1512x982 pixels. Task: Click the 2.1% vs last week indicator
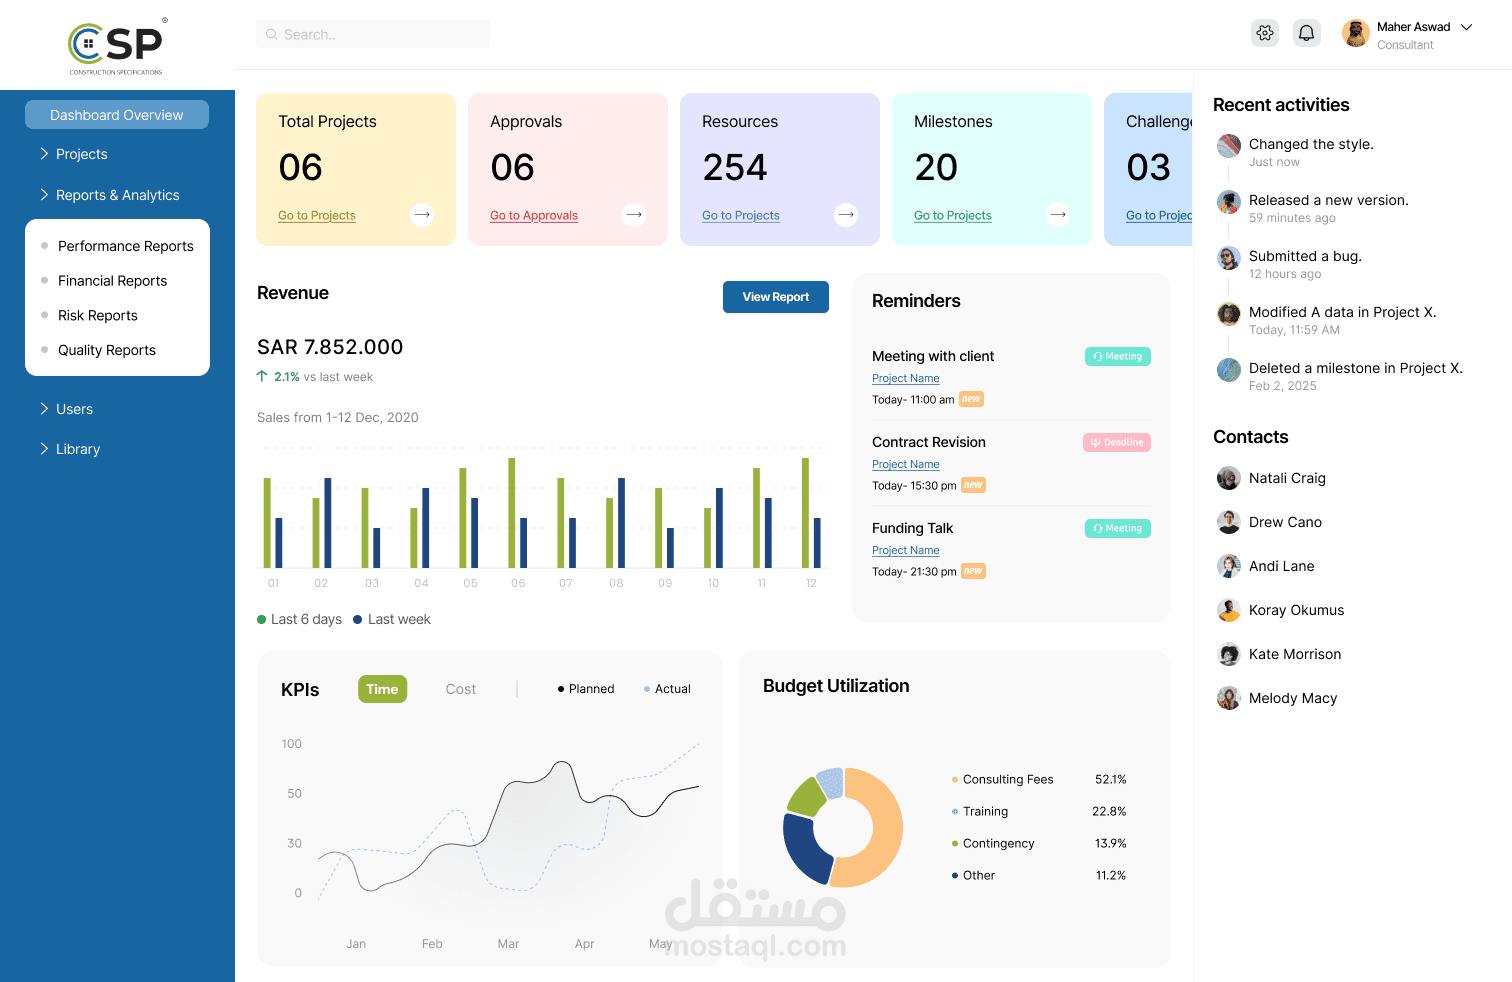coord(315,377)
